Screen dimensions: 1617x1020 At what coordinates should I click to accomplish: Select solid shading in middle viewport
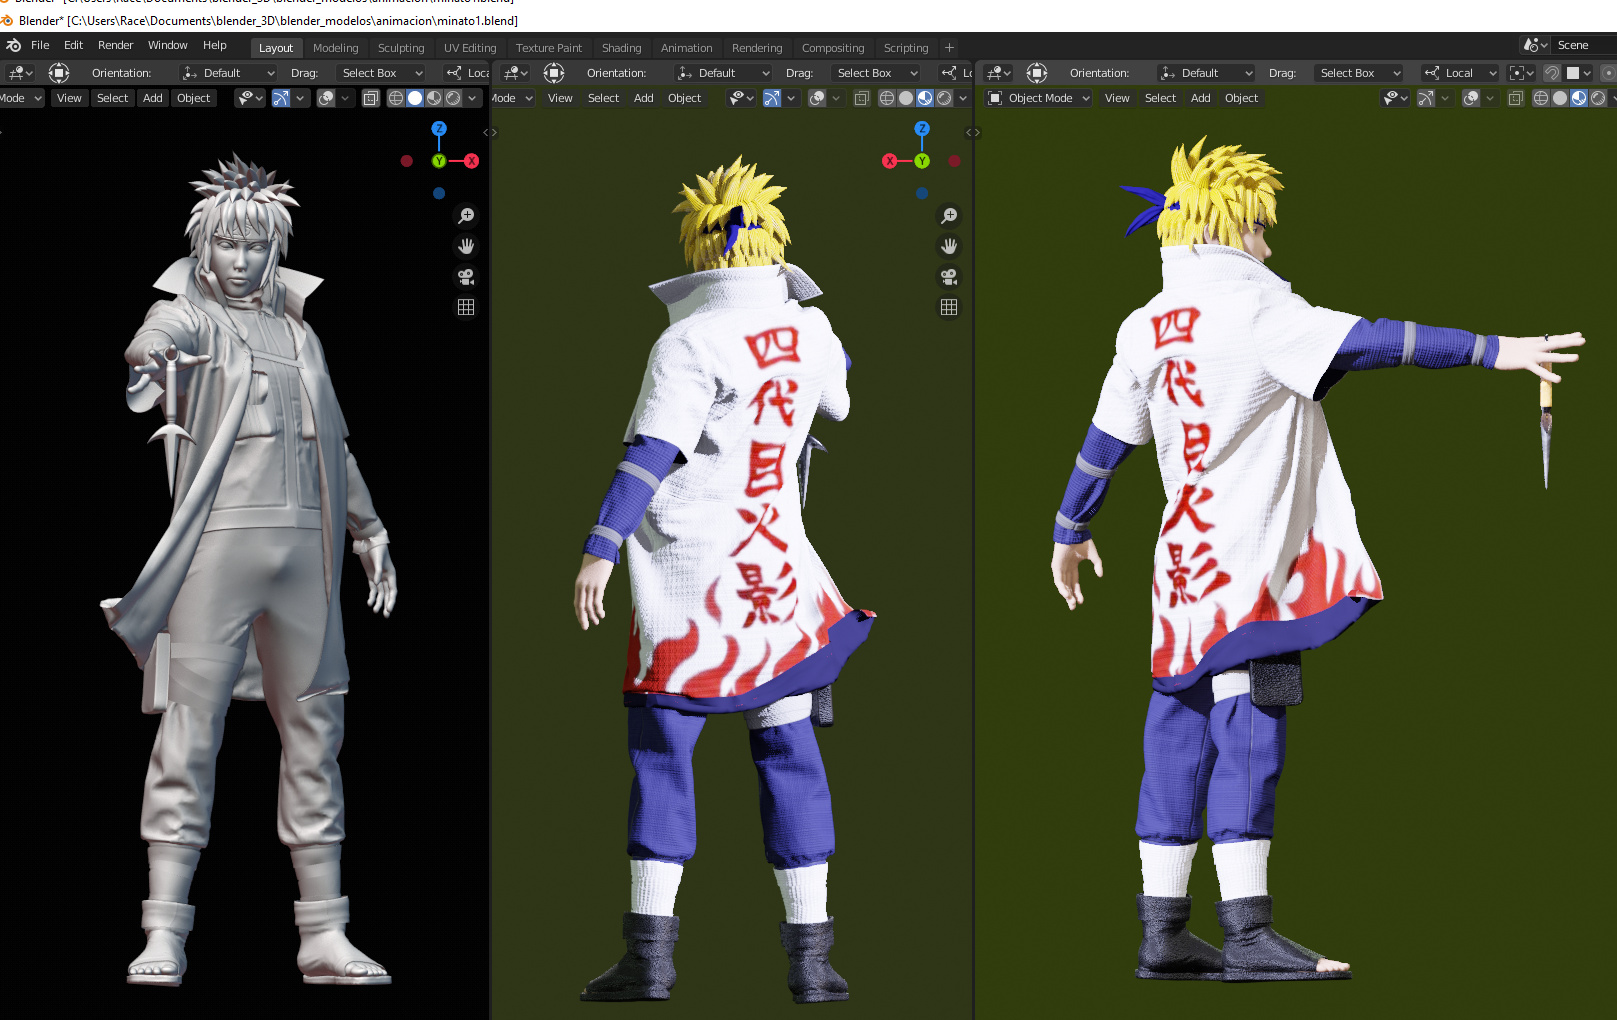tap(906, 98)
